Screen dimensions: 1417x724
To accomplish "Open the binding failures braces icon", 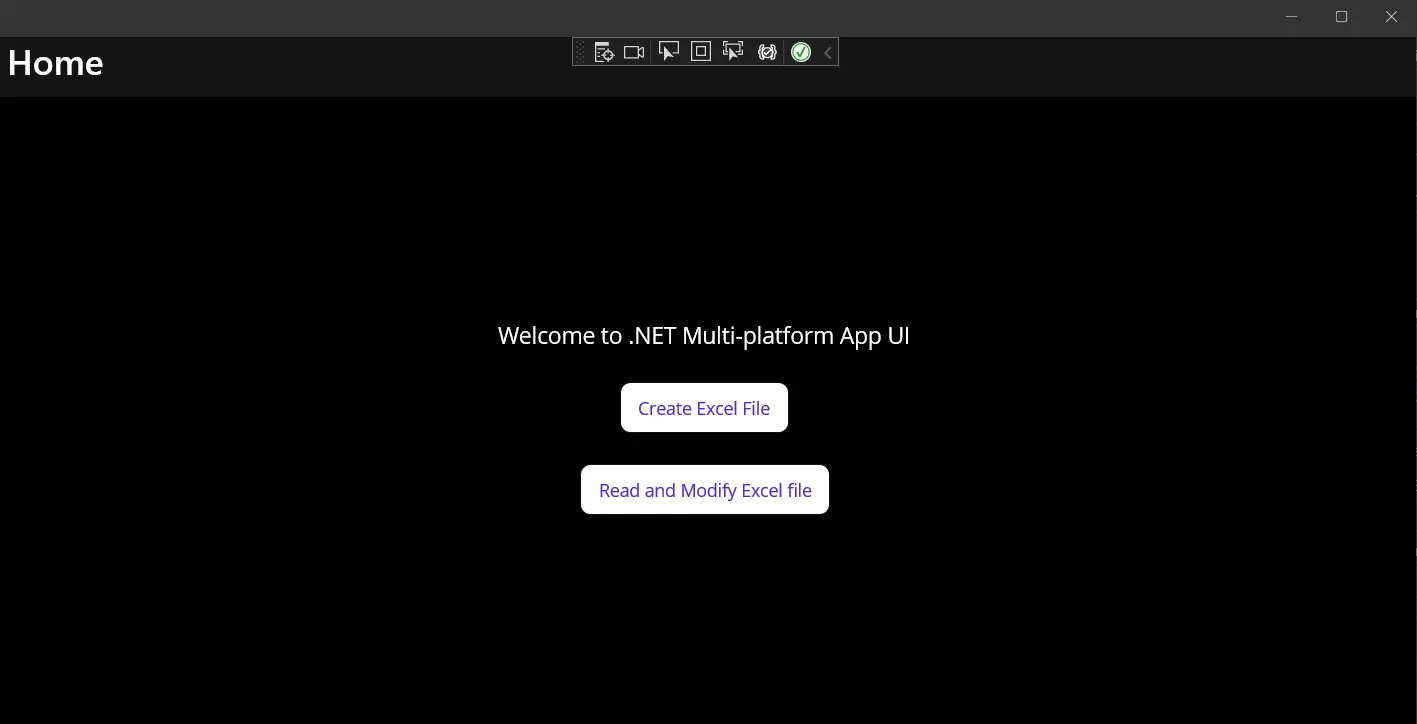I will pos(767,52).
